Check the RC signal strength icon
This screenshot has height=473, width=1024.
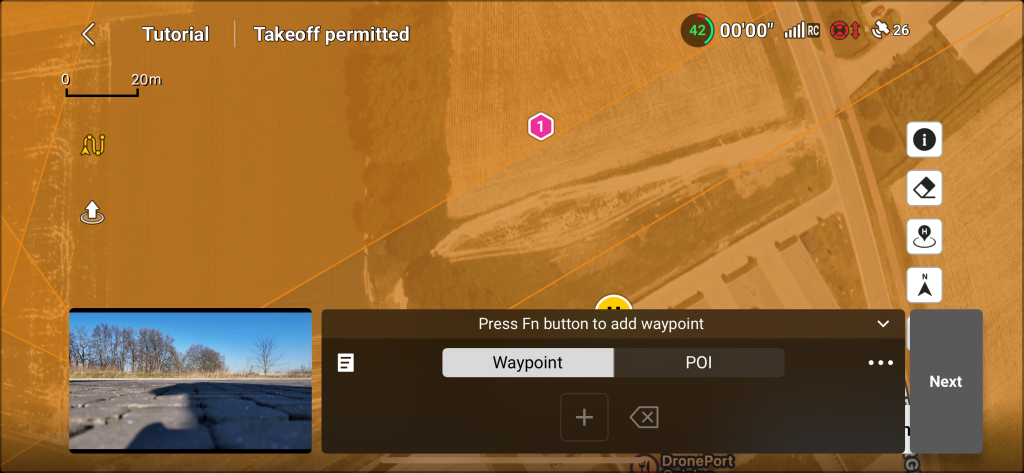[801, 30]
